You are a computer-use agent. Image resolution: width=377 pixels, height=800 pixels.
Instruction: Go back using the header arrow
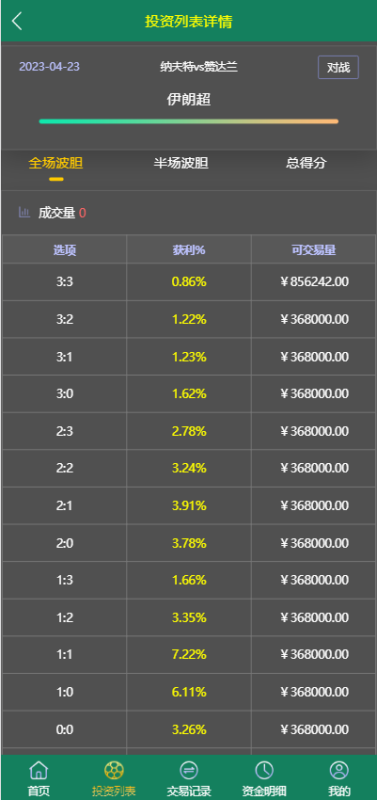pos(17,21)
